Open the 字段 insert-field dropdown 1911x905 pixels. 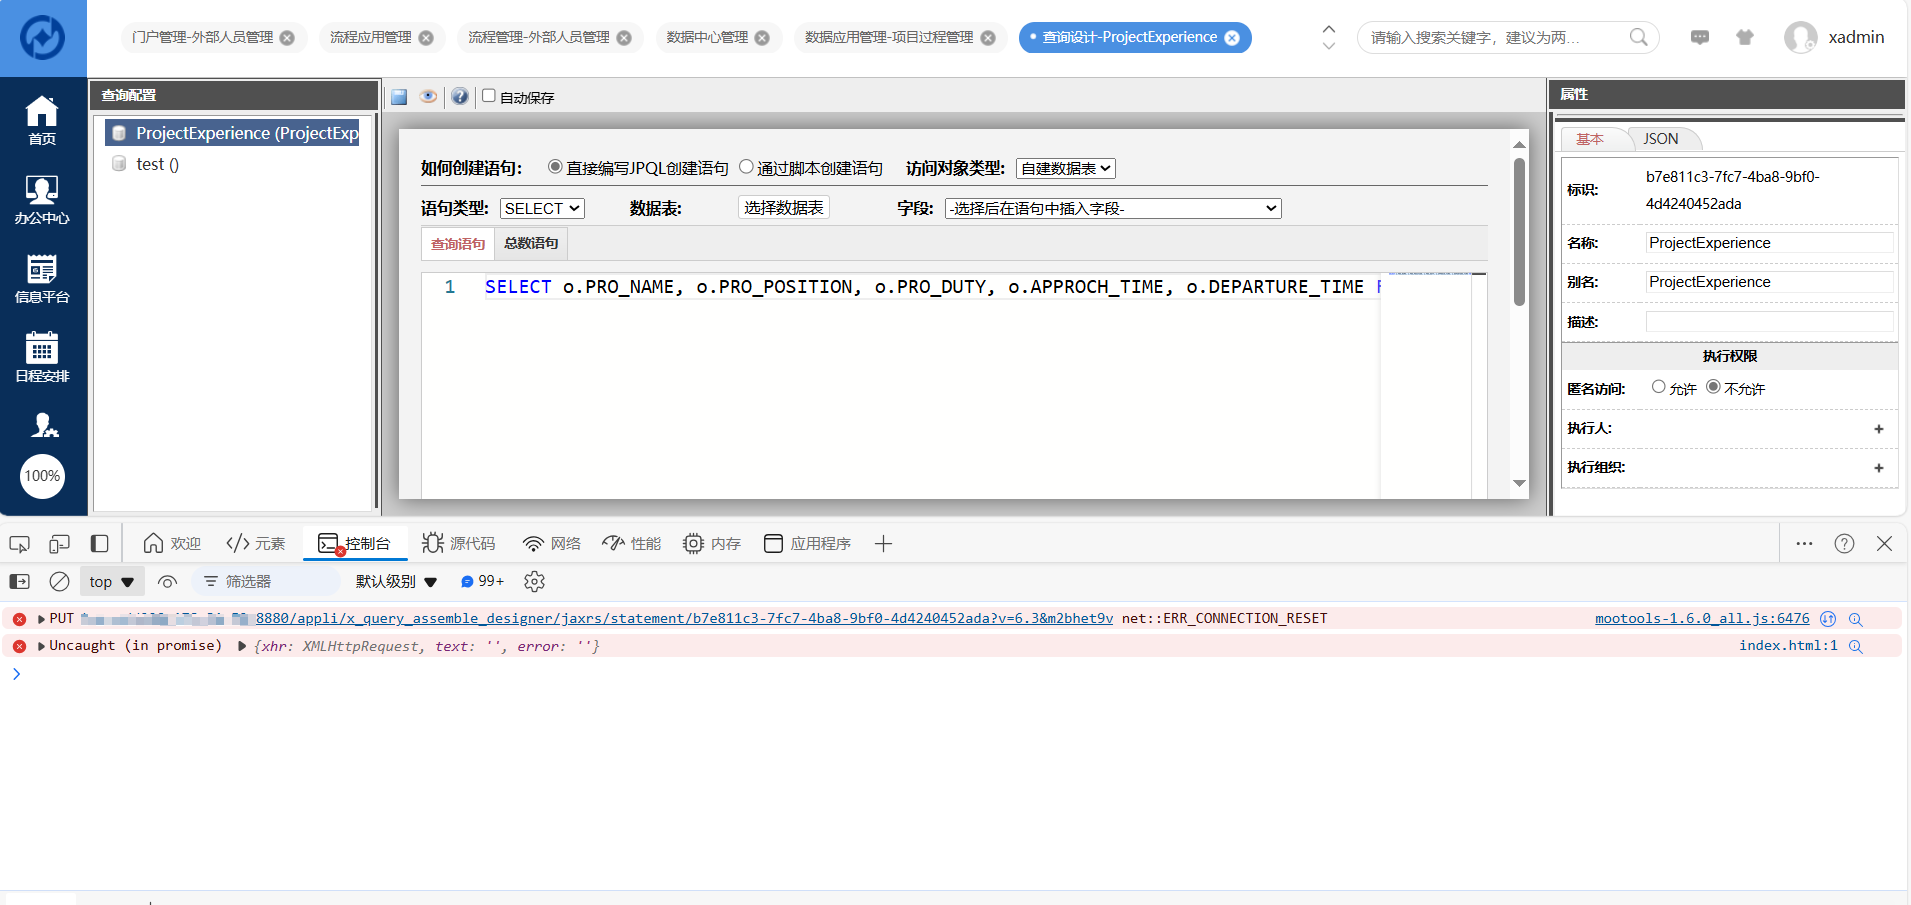tap(1113, 208)
